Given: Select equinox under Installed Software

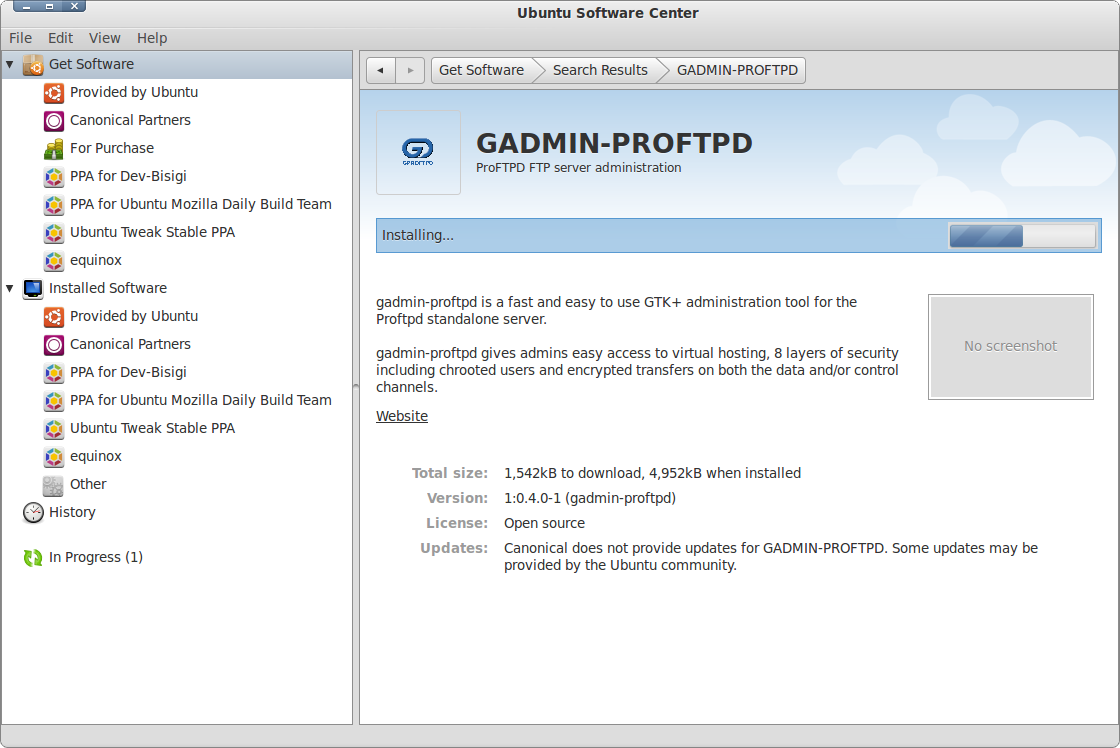Looking at the screenshot, I should click(96, 456).
